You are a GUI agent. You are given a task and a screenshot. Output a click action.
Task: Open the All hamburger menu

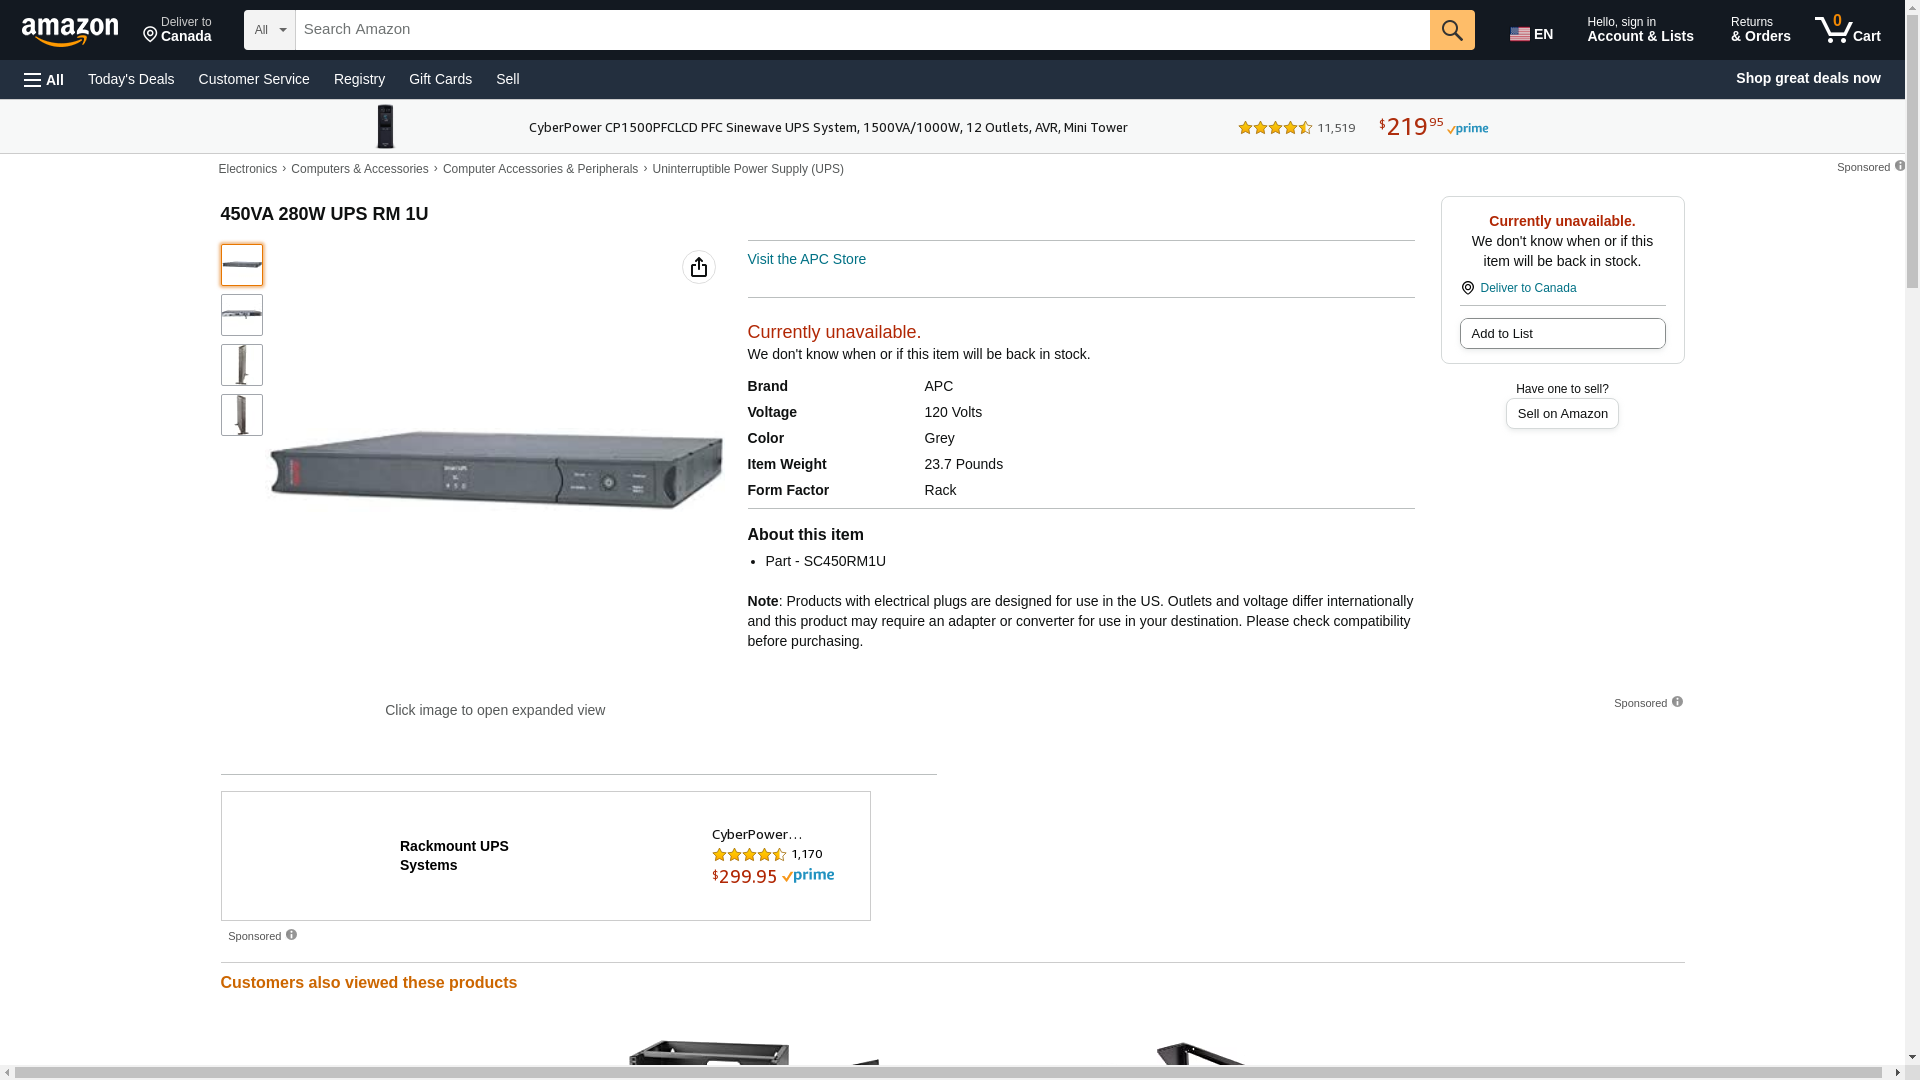44,79
